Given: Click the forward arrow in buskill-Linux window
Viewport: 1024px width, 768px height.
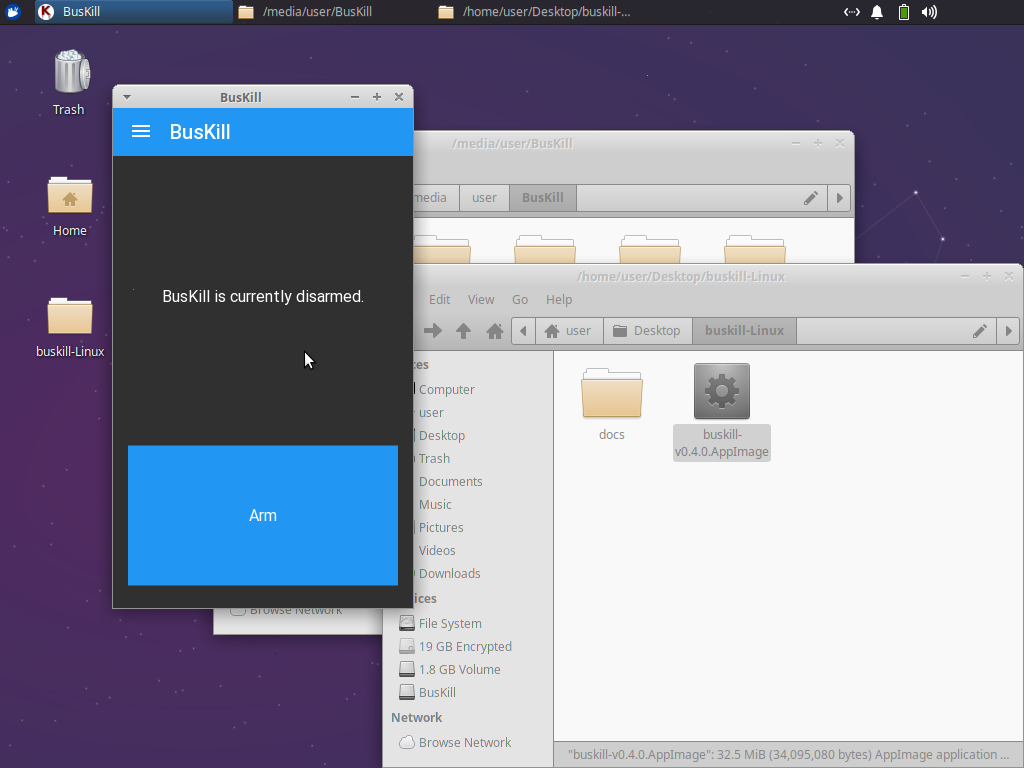Looking at the screenshot, I should click(433, 330).
